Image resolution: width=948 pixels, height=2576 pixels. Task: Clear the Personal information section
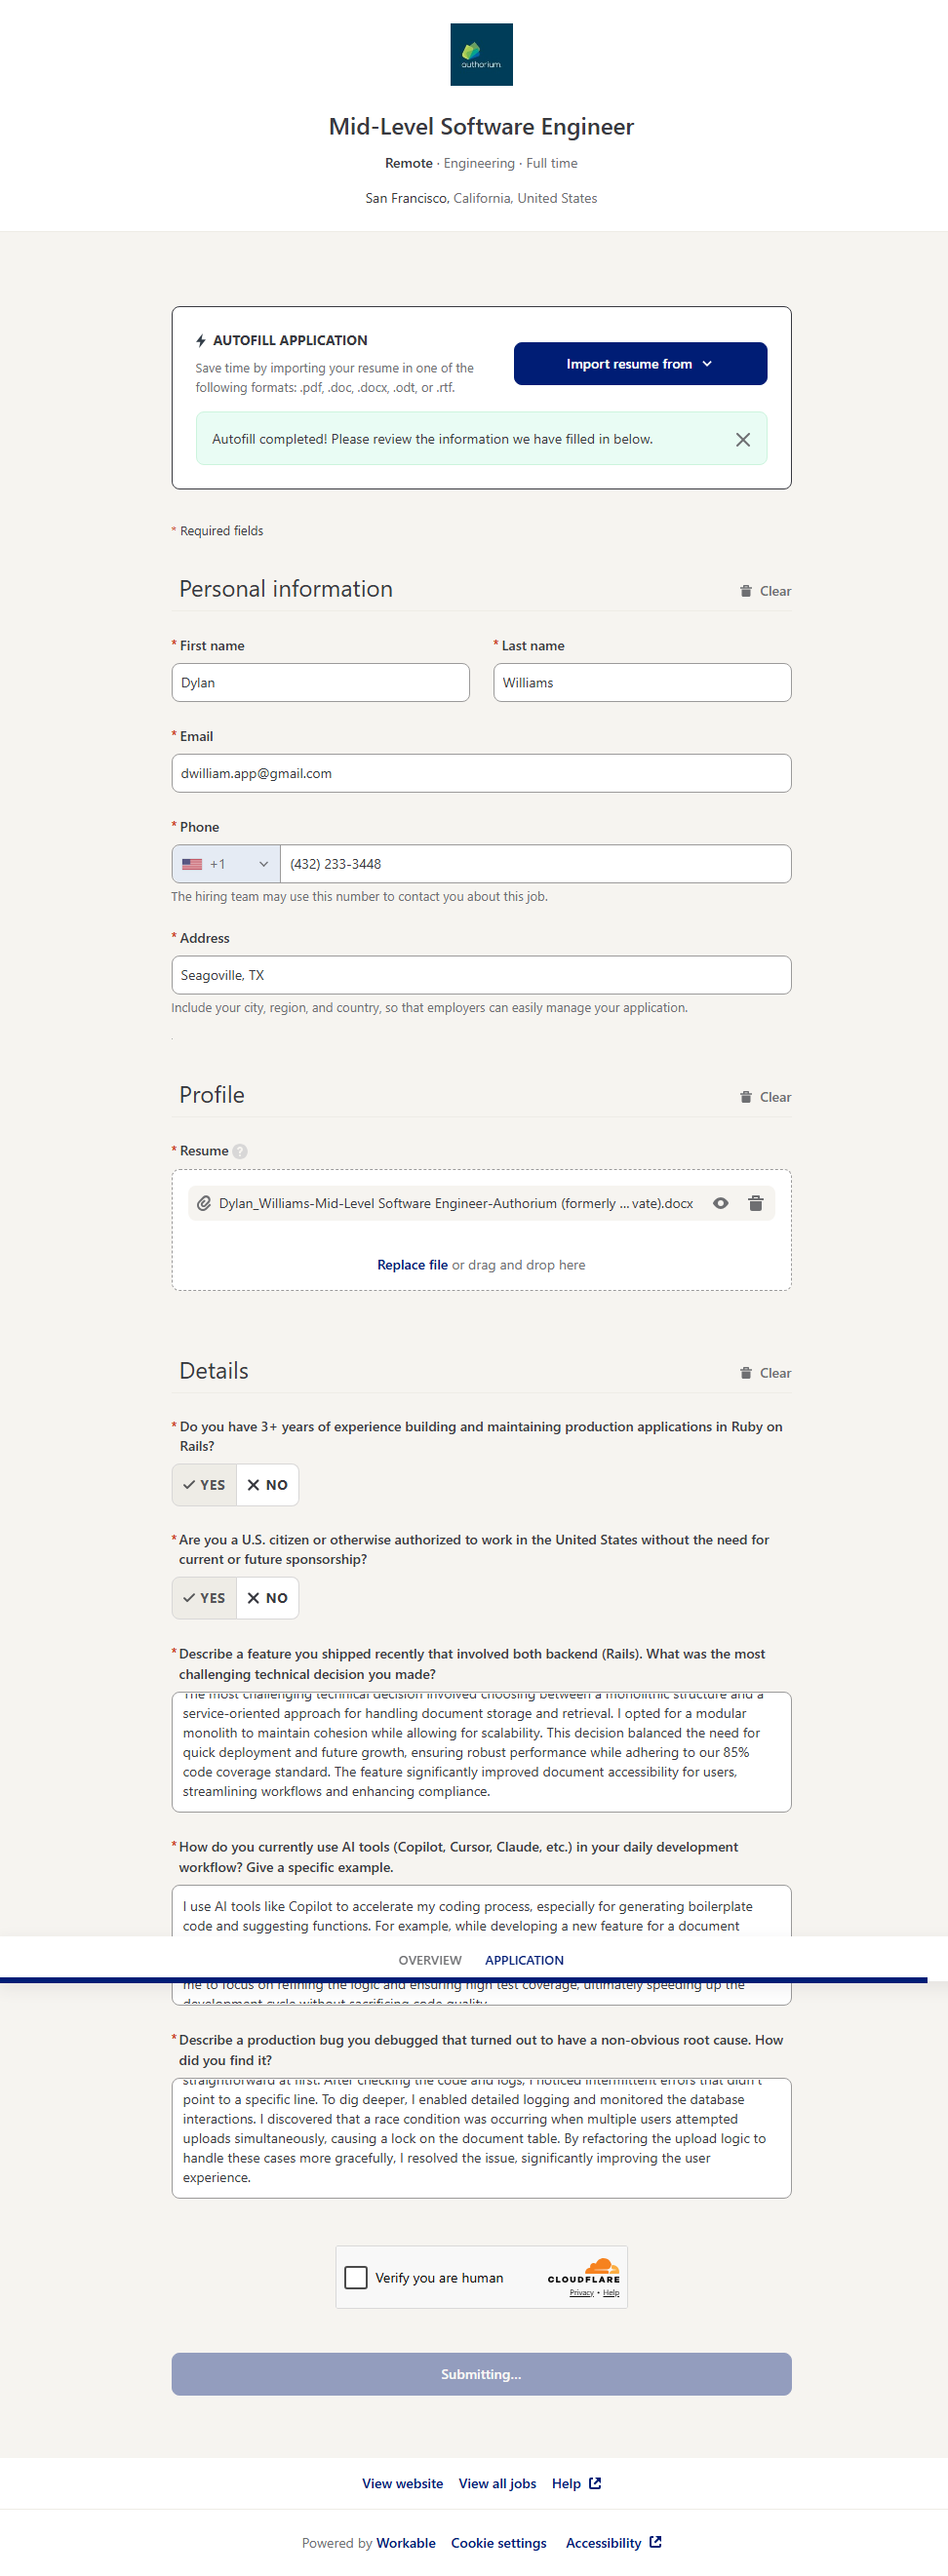point(765,591)
